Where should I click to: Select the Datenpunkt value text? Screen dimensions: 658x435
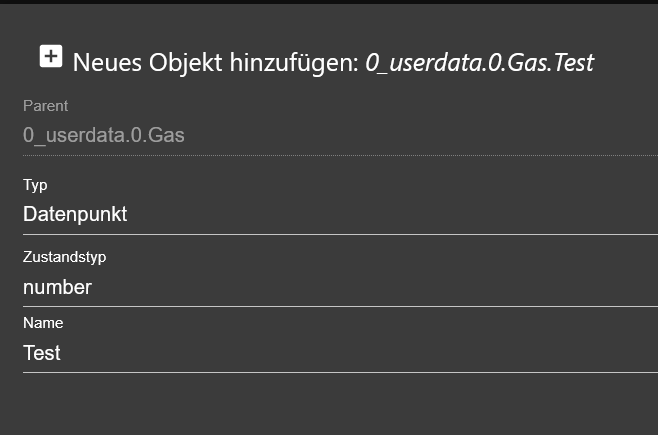[75, 214]
